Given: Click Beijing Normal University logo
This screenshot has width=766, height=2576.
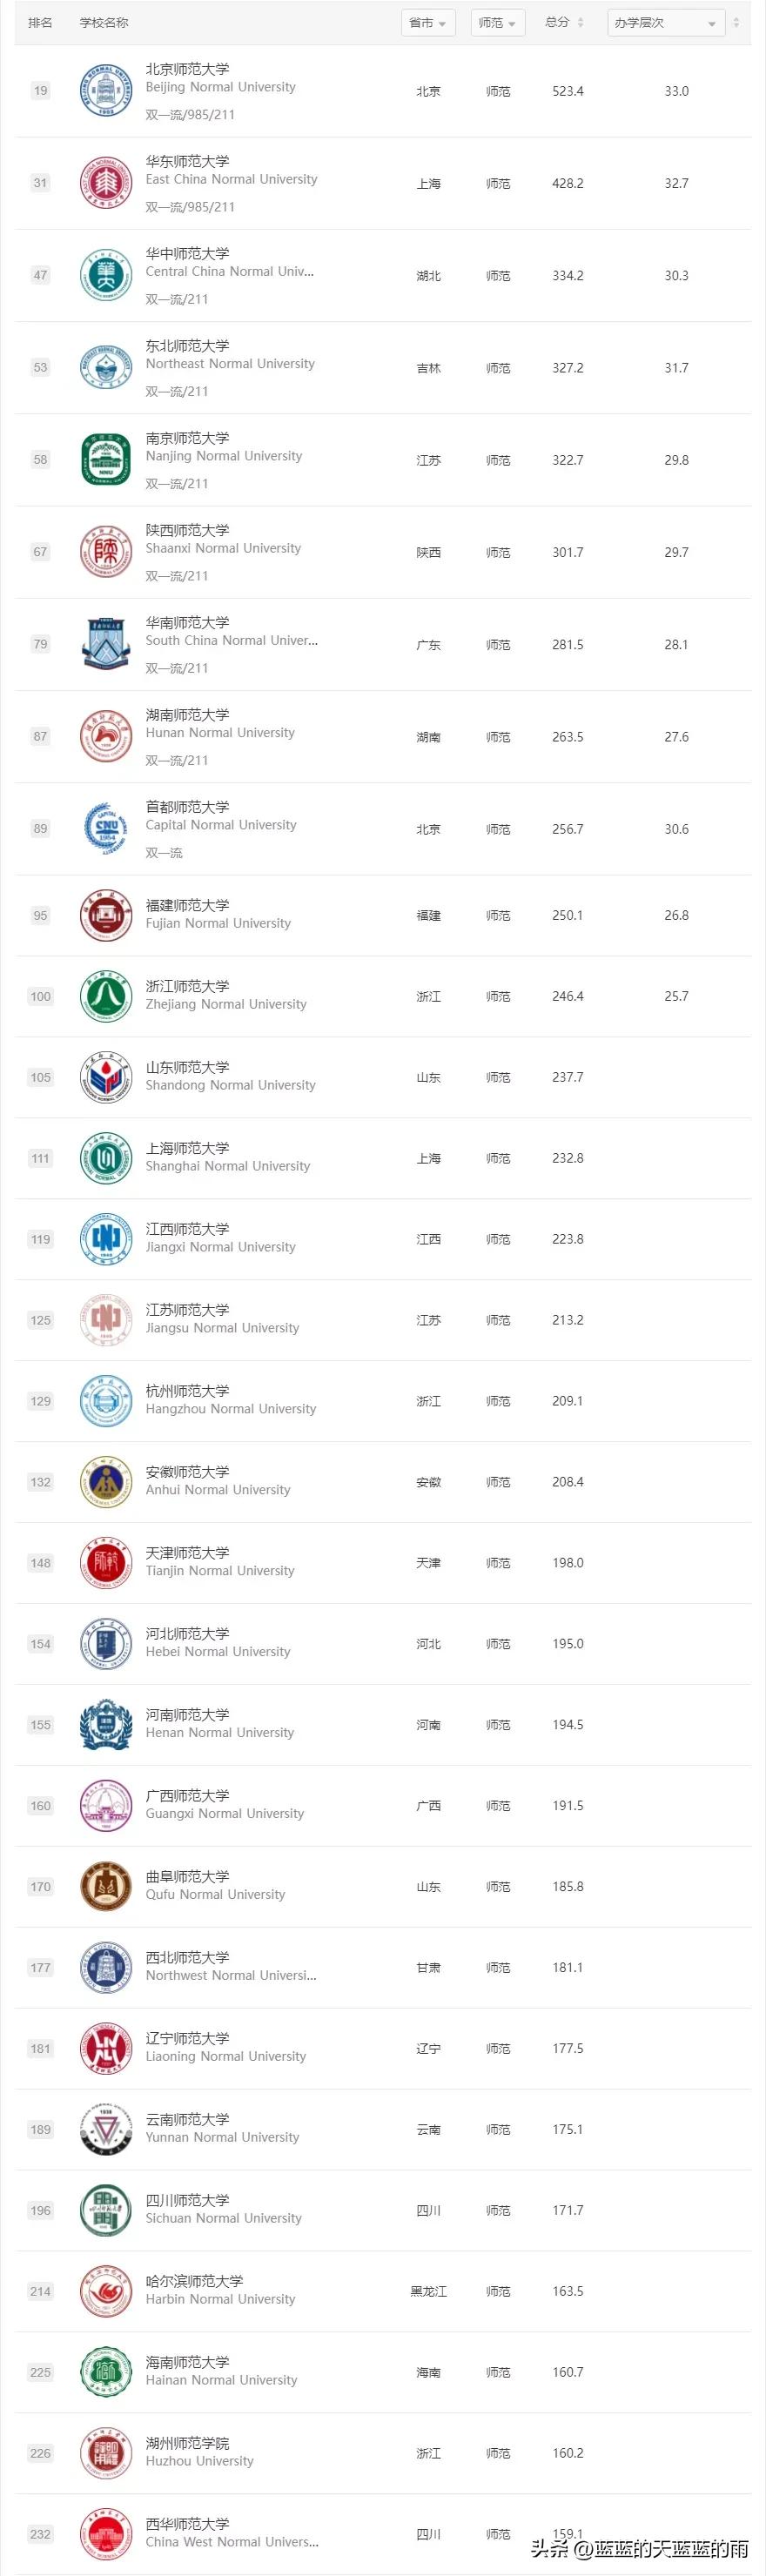Looking at the screenshot, I should pos(106,91).
